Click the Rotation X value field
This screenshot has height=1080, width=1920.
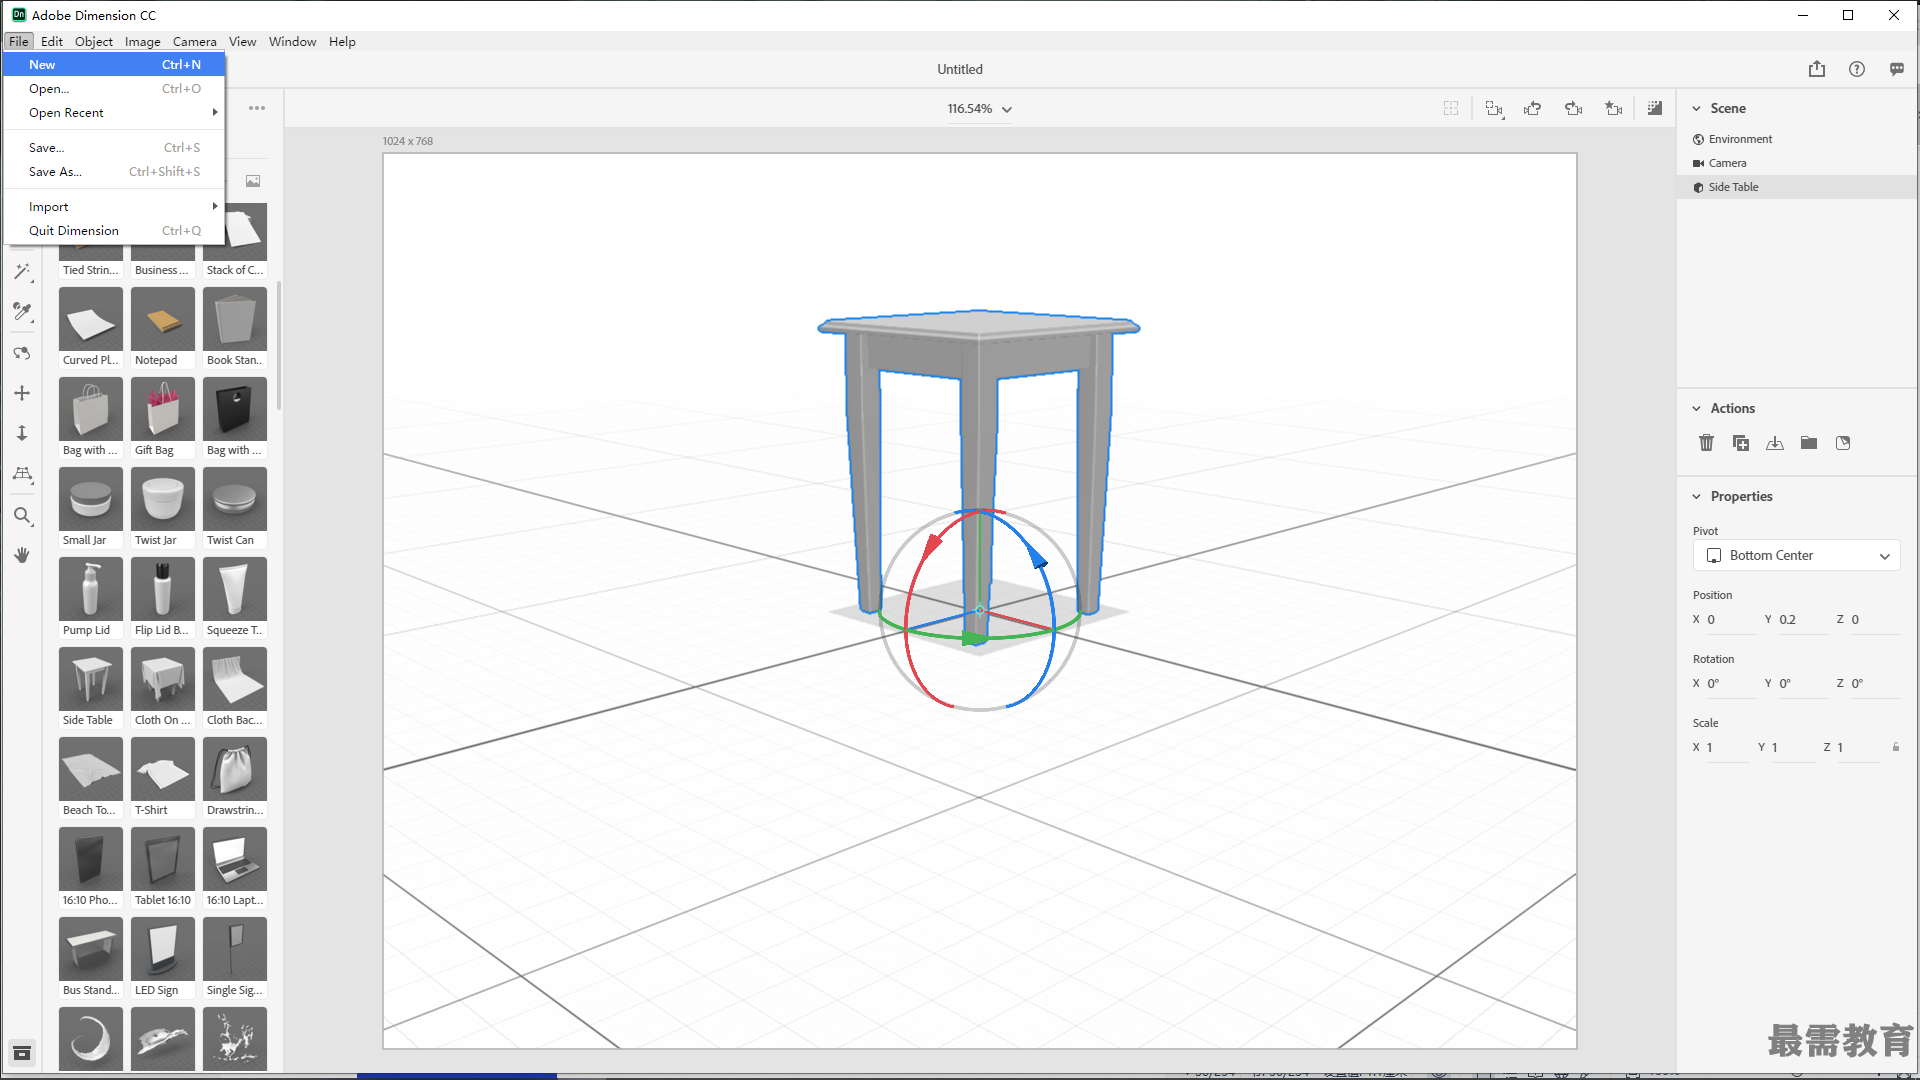pos(1730,684)
